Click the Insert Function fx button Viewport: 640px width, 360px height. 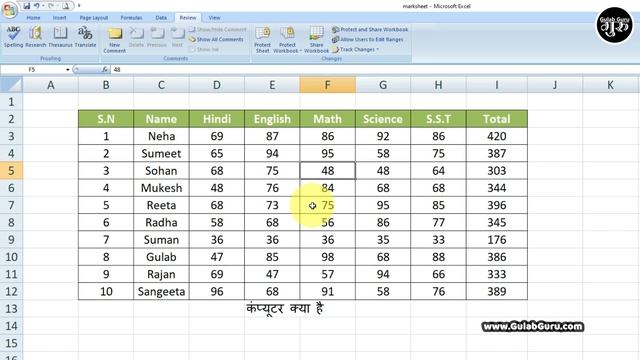[x=104, y=70]
